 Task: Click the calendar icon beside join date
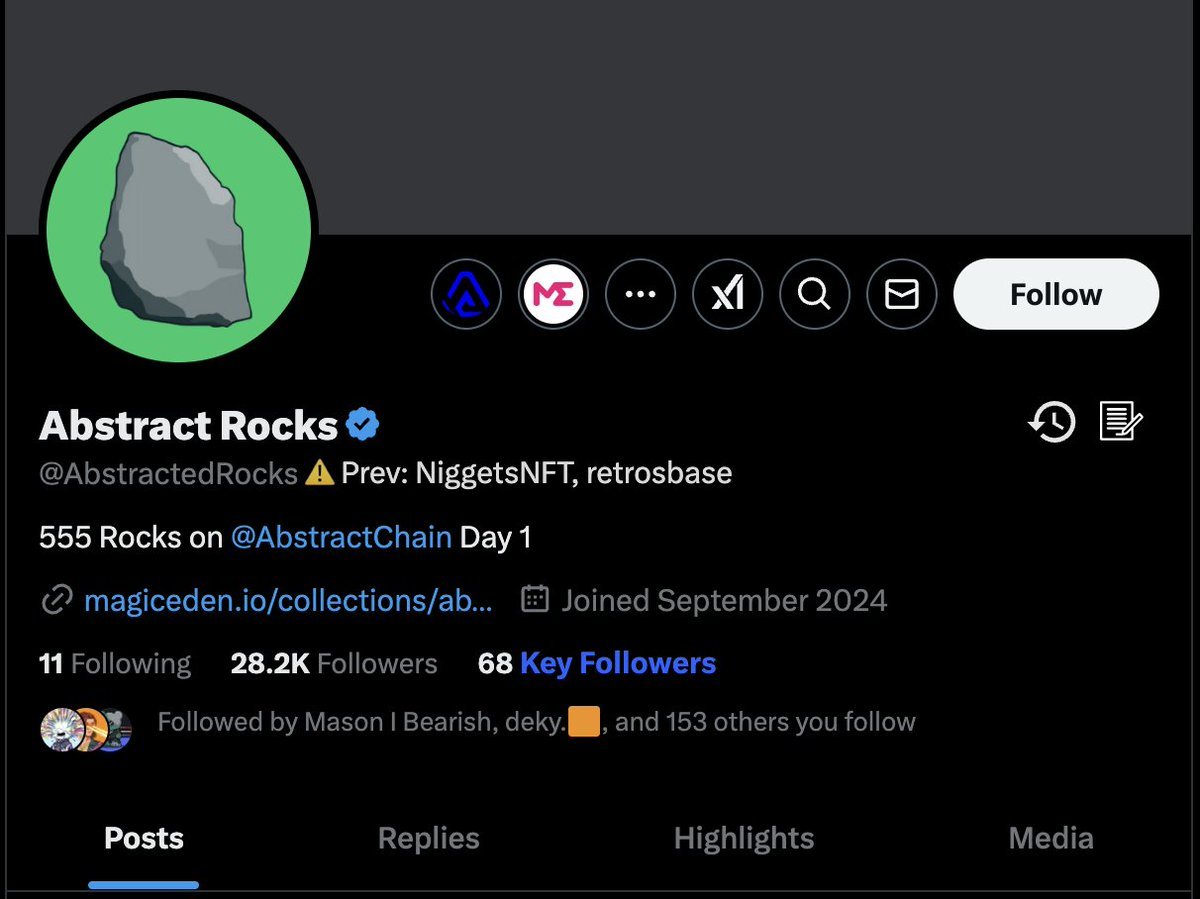pos(535,600)
